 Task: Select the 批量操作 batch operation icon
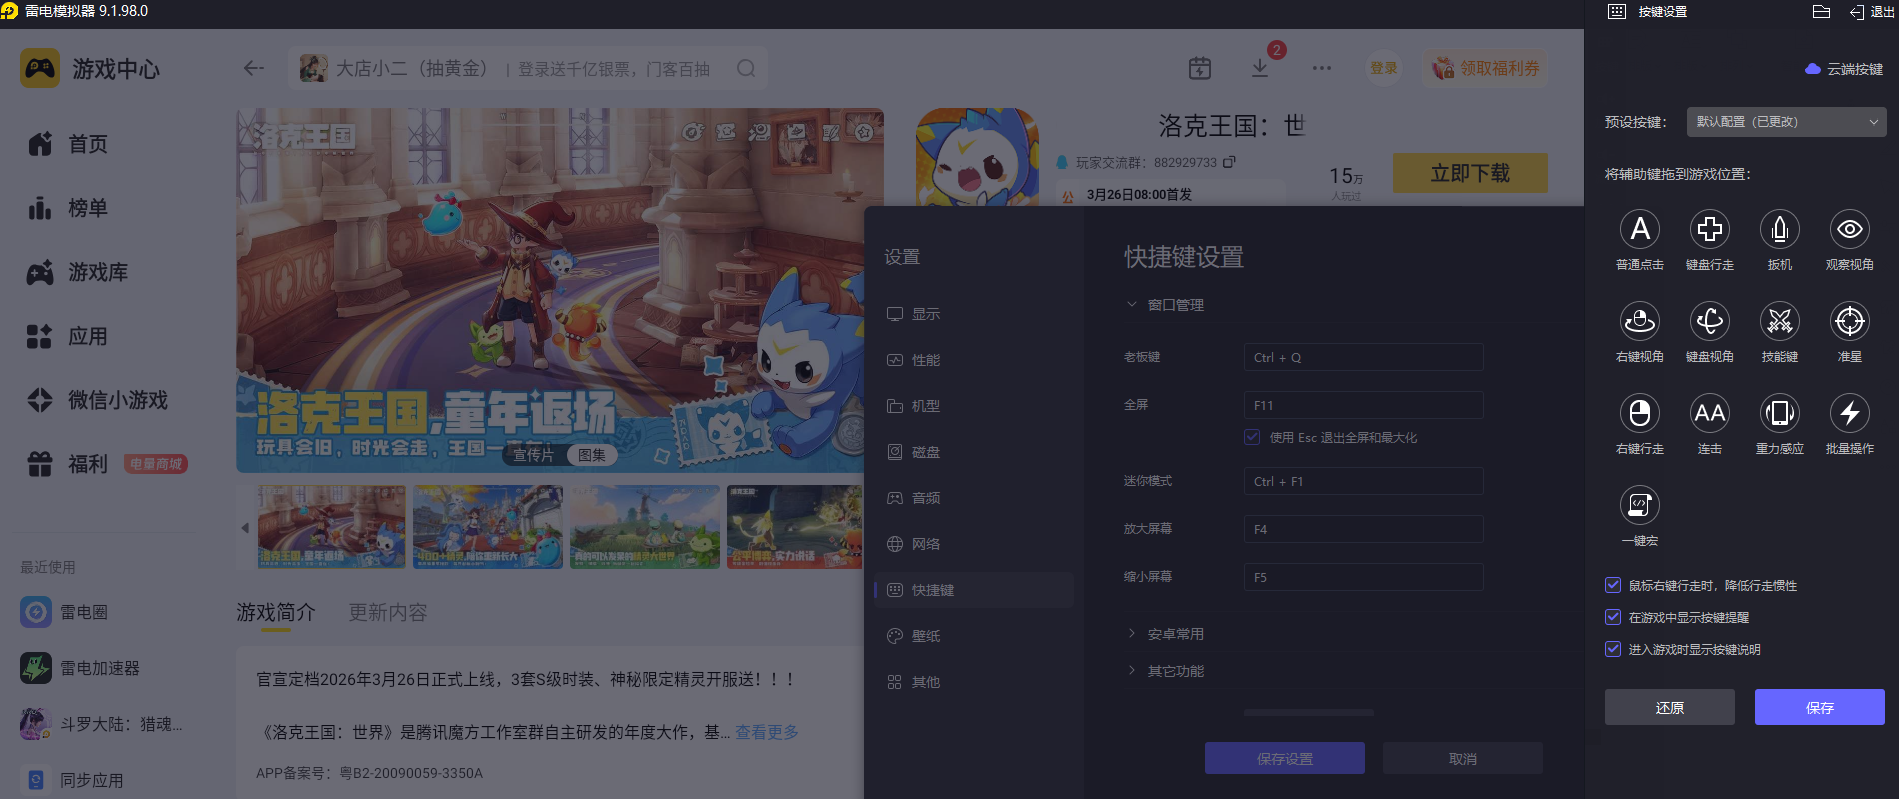(1850, 413)
